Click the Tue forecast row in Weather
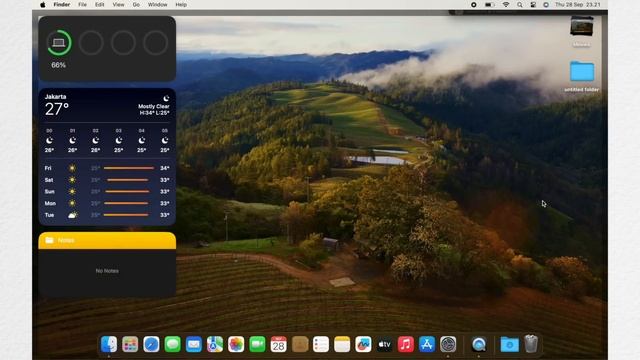640x360 pixels. pos(107,215)
